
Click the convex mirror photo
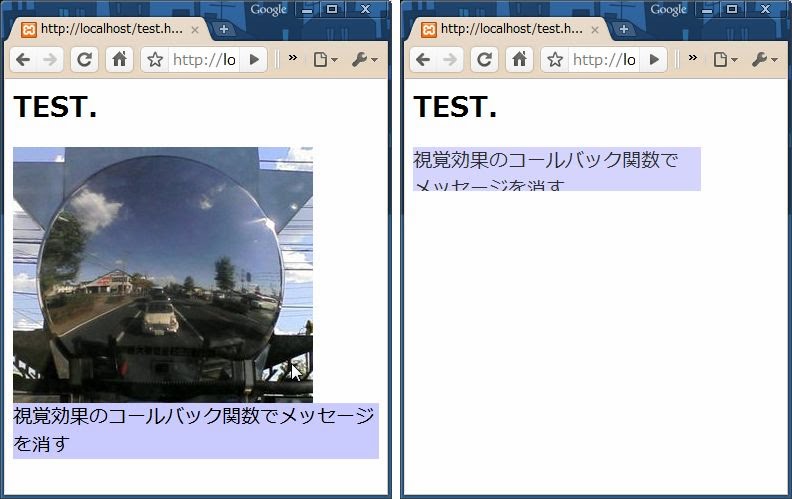coord(162,273)
